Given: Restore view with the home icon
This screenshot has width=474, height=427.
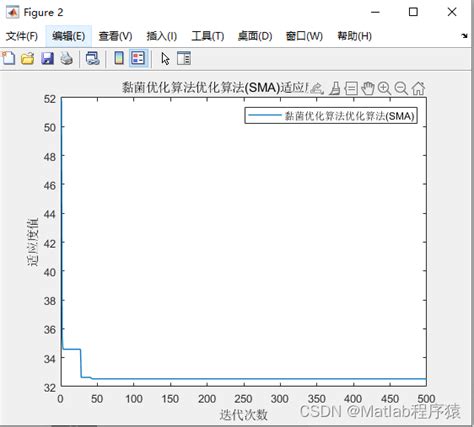Looking at the screenshot, I should [x=418, y=88].
